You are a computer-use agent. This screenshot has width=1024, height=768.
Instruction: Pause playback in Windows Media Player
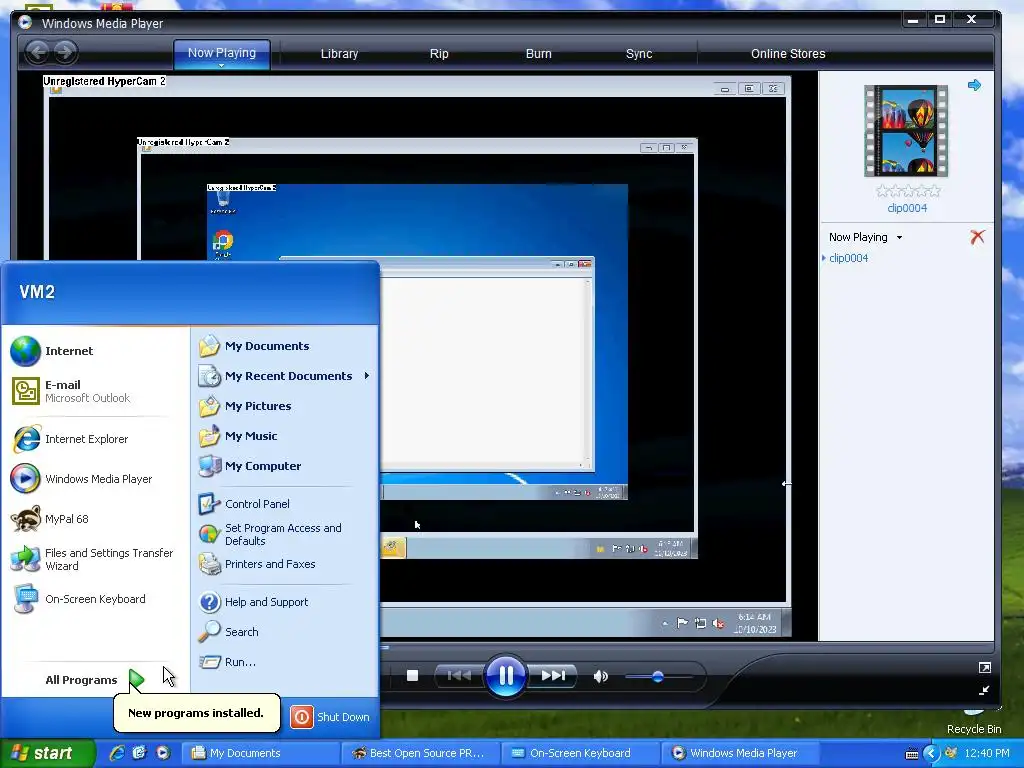pyautogui.click(x=505, y=675)
